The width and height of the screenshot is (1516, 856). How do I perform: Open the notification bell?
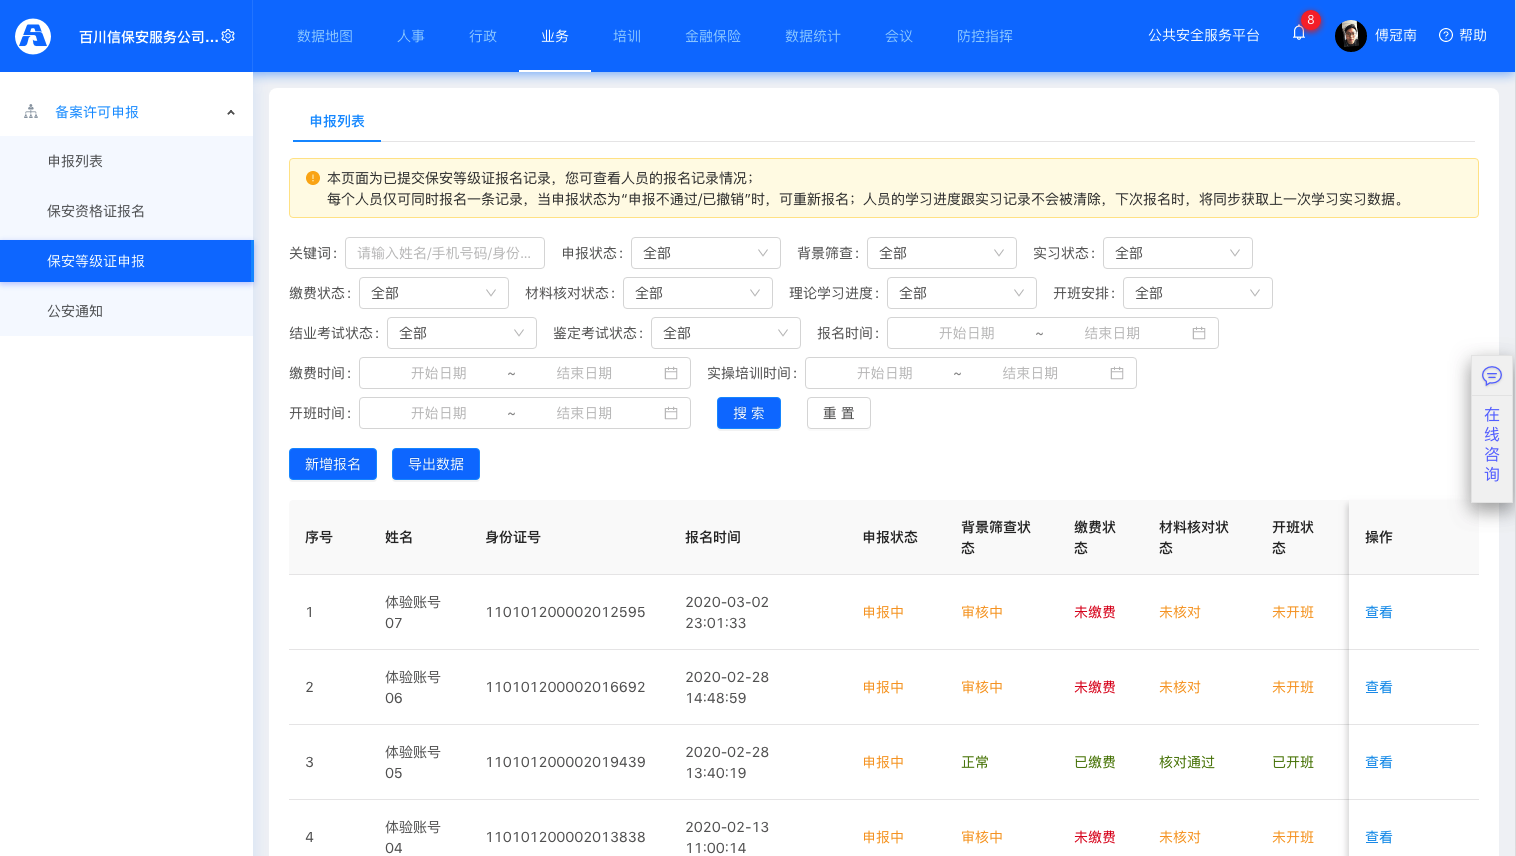coord(1299,33)
